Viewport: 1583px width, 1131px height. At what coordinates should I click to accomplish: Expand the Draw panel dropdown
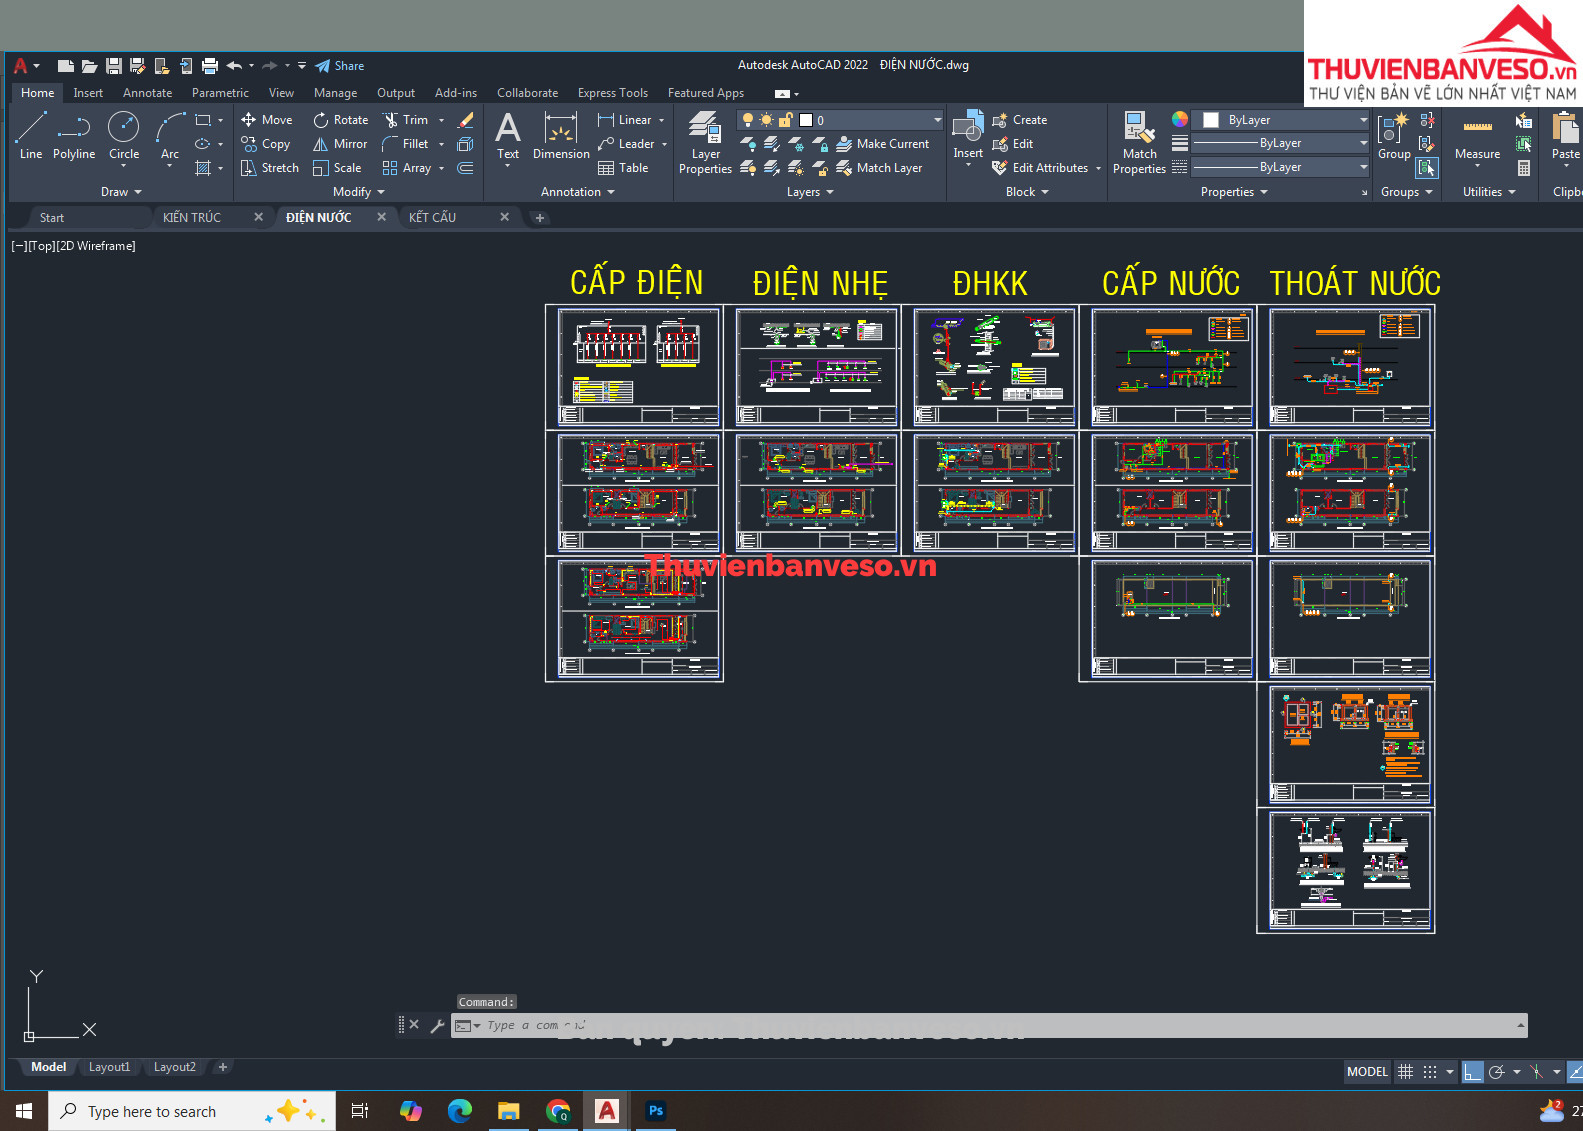(122, 192)
